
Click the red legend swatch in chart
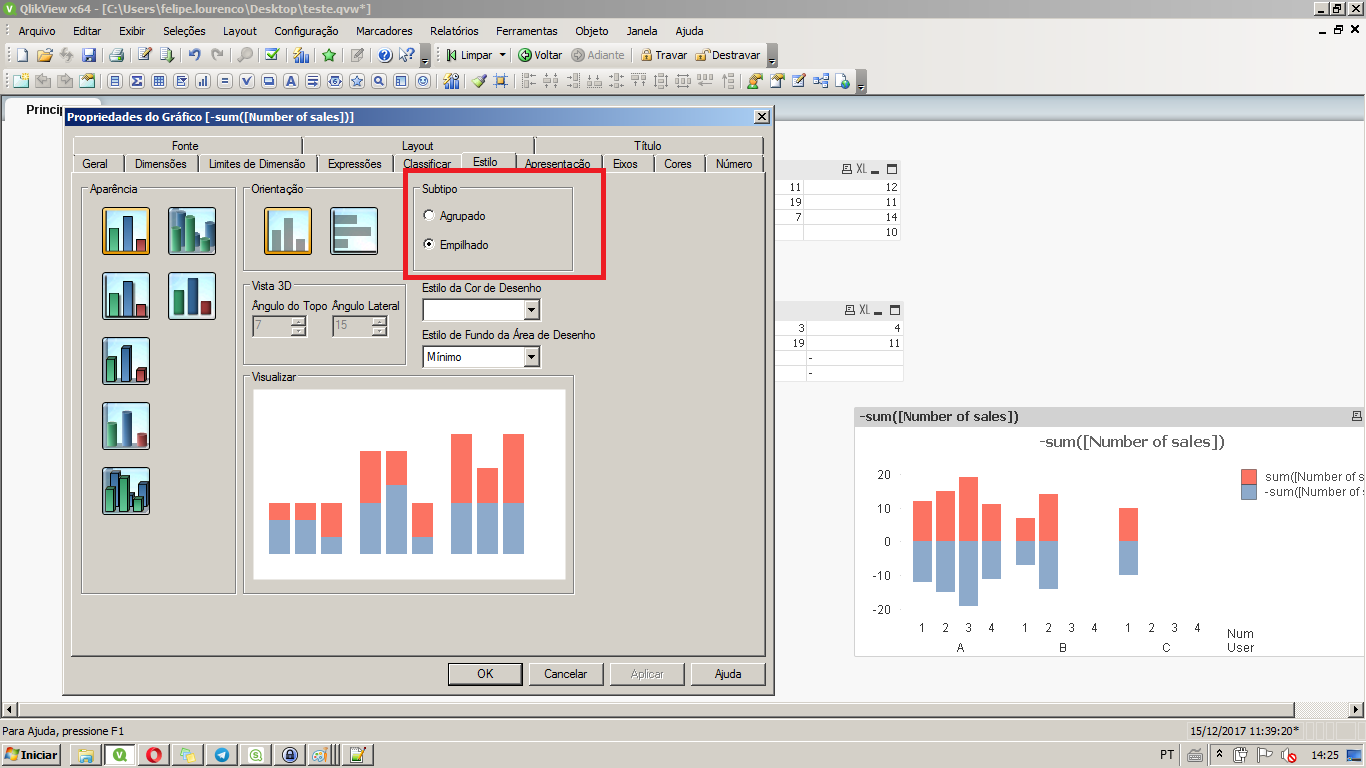click(1249, 477)
